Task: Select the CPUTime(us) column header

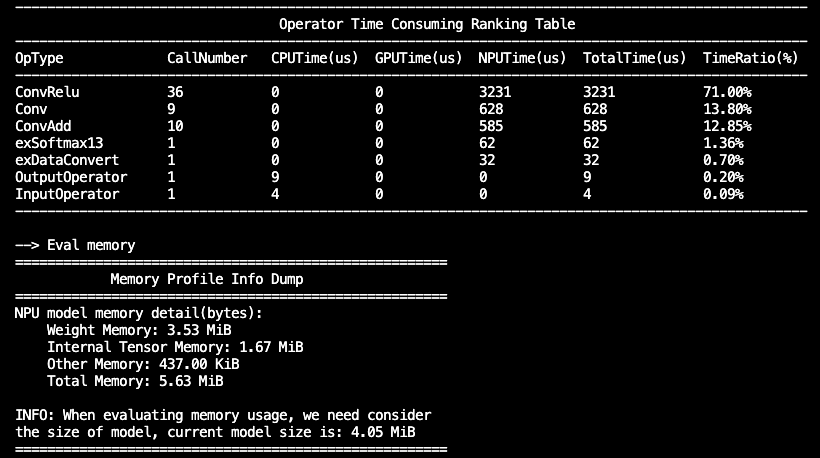Action: click(x=311, y=58)
